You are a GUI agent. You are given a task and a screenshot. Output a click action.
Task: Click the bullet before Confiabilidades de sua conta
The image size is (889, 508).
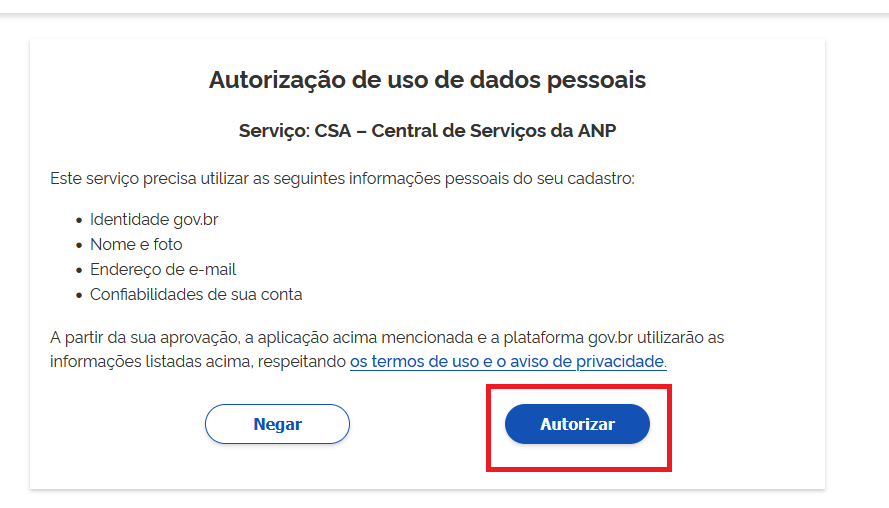click(78, 295)
